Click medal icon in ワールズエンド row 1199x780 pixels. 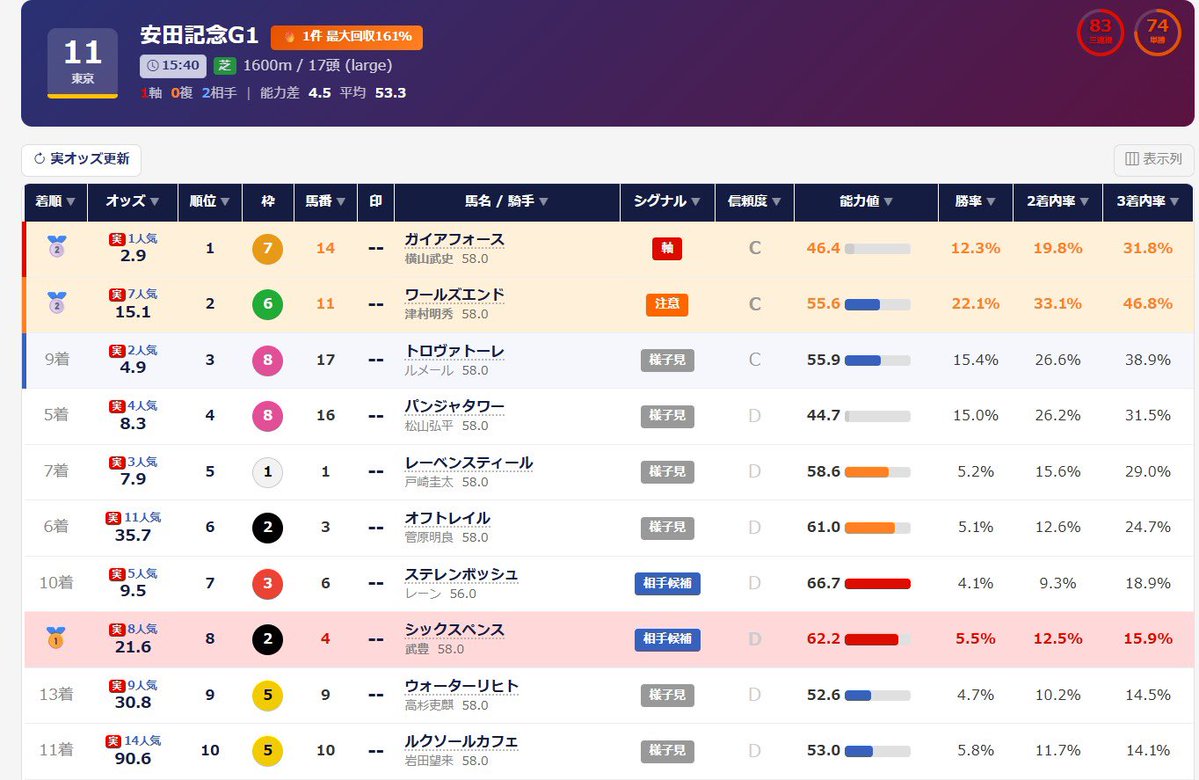(x=57, y=303)
